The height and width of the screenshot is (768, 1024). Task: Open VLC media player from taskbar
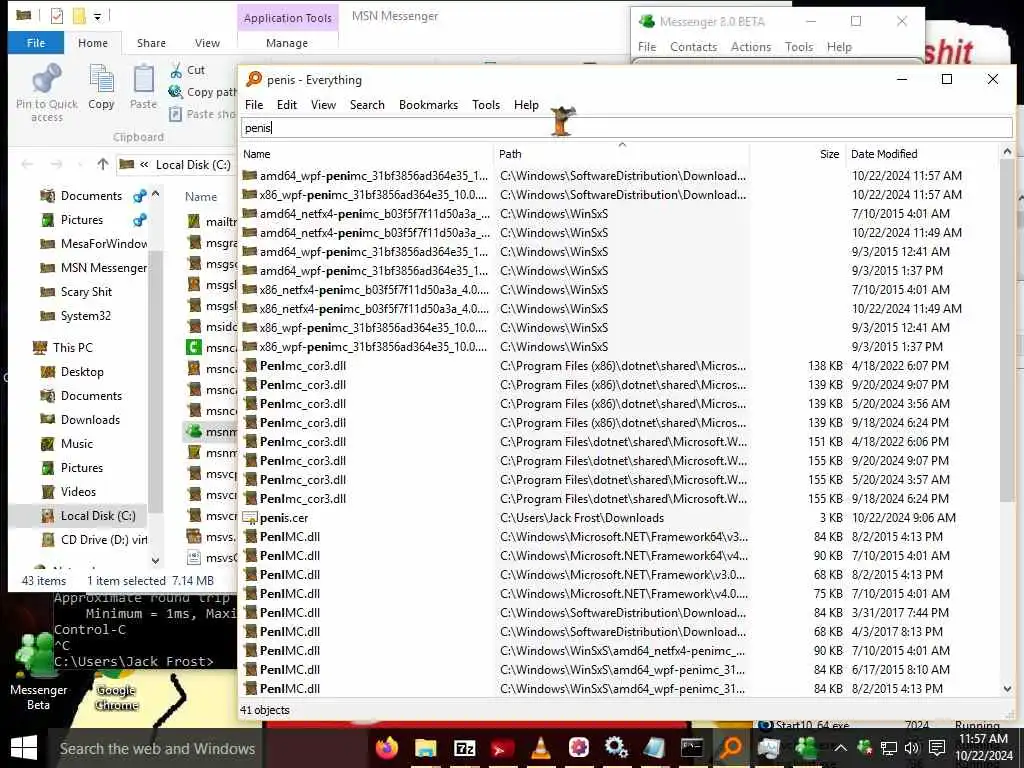(541, 747)
